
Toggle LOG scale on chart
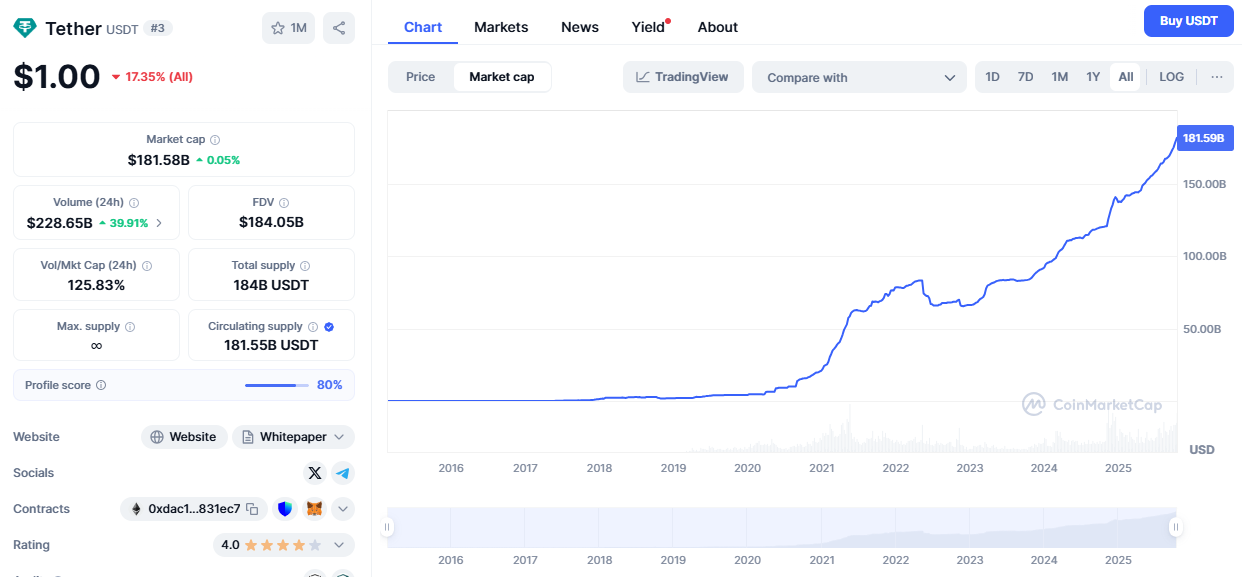click(1172, 77)
